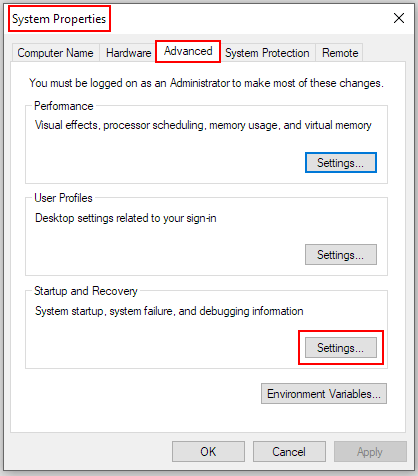The width and height of the screenshot is (418, 476).
Task: Click the desktop settings sign-in description
Action: pos(126,218)
